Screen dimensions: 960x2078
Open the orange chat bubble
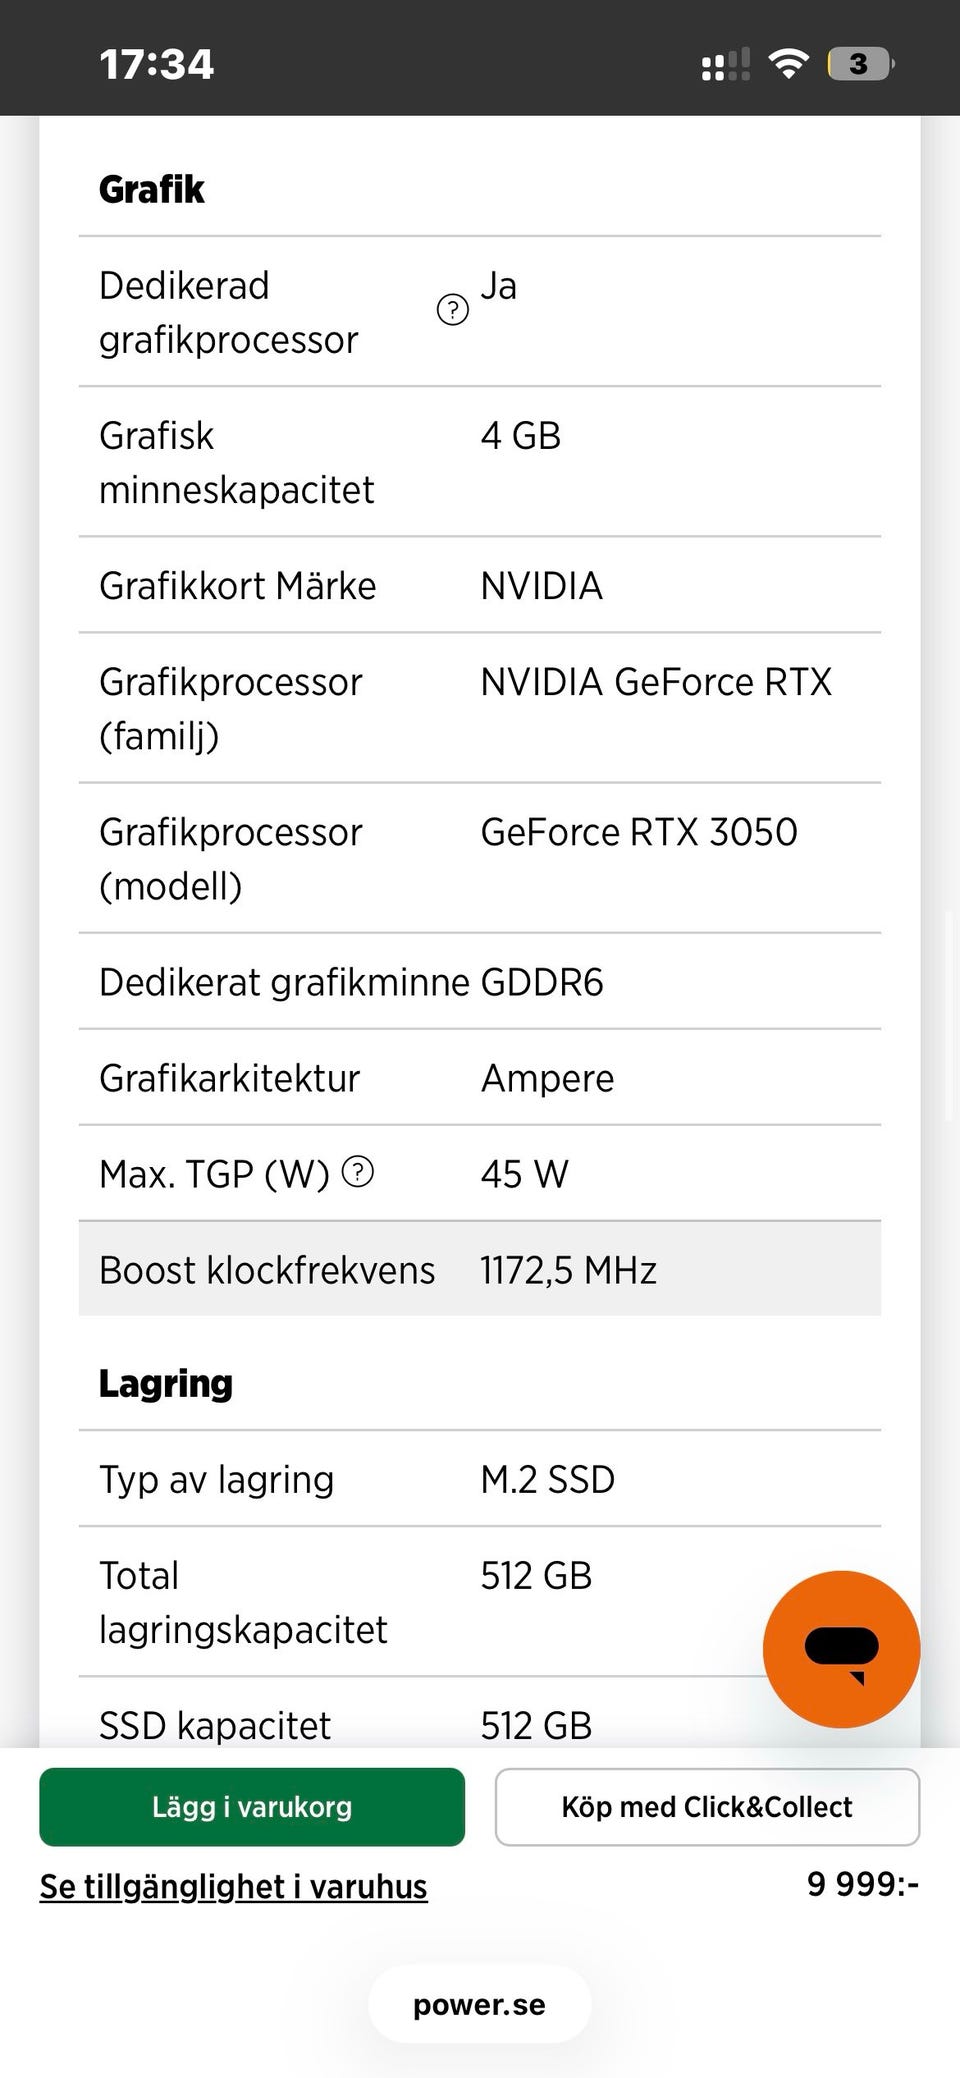(x=841, y=1648)
